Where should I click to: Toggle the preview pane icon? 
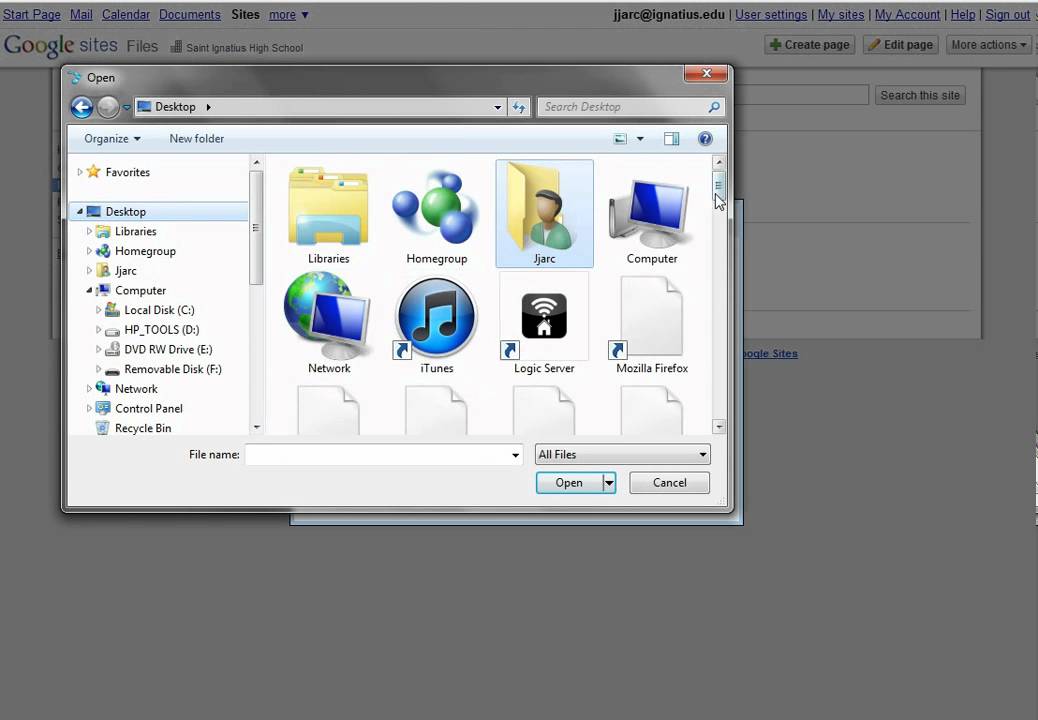pos(671,138)
